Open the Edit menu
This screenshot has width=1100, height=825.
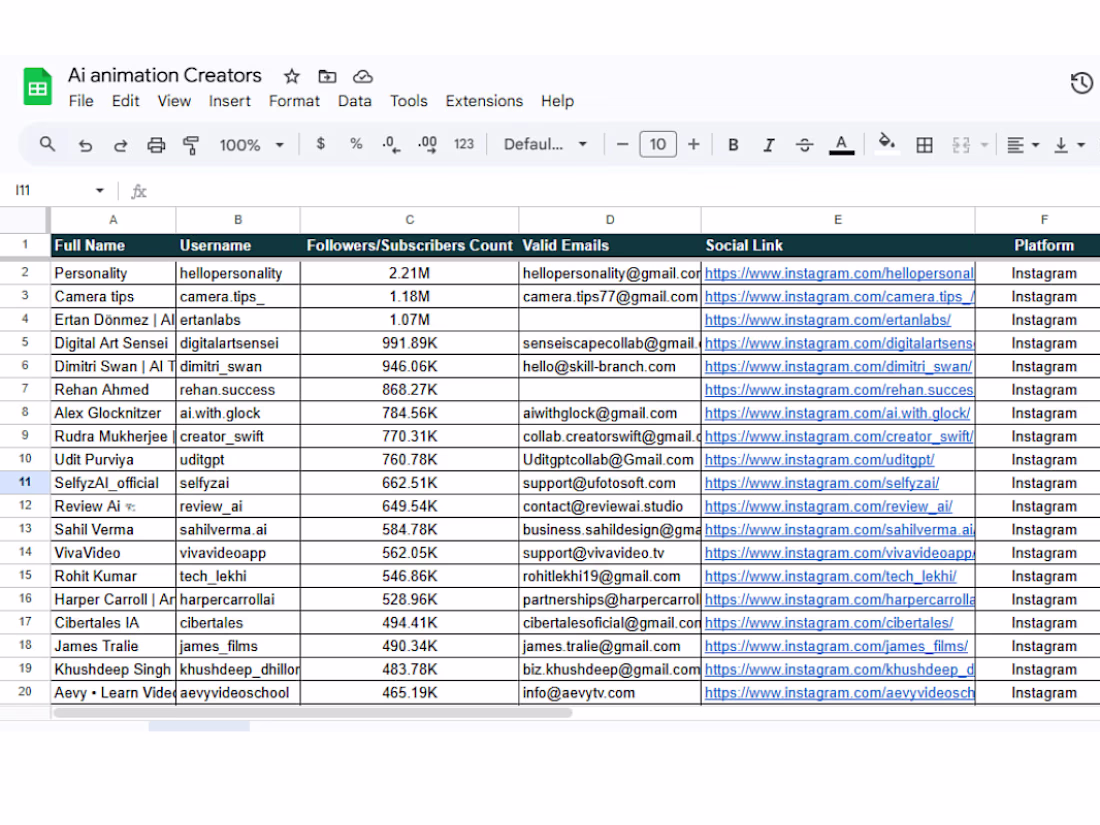click(126, 101)
